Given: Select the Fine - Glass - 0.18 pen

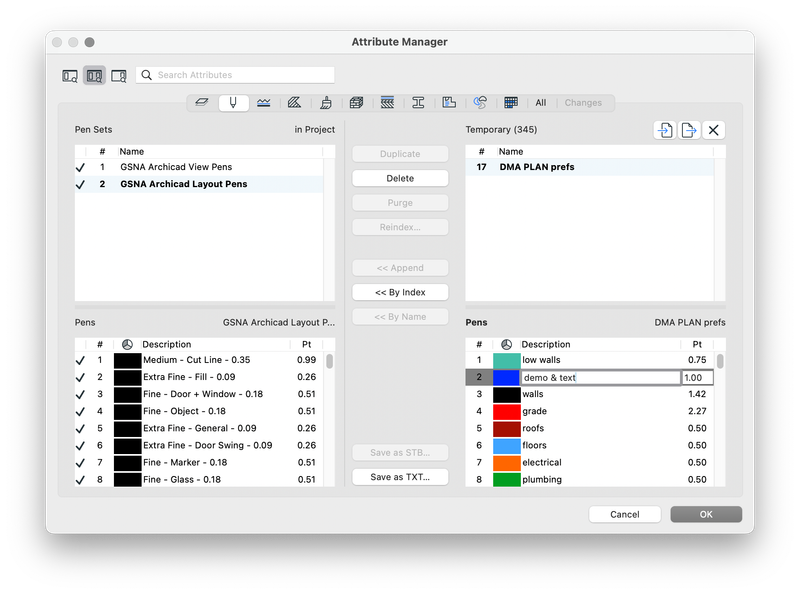Looking at the screenshot, I should [199, 480].
